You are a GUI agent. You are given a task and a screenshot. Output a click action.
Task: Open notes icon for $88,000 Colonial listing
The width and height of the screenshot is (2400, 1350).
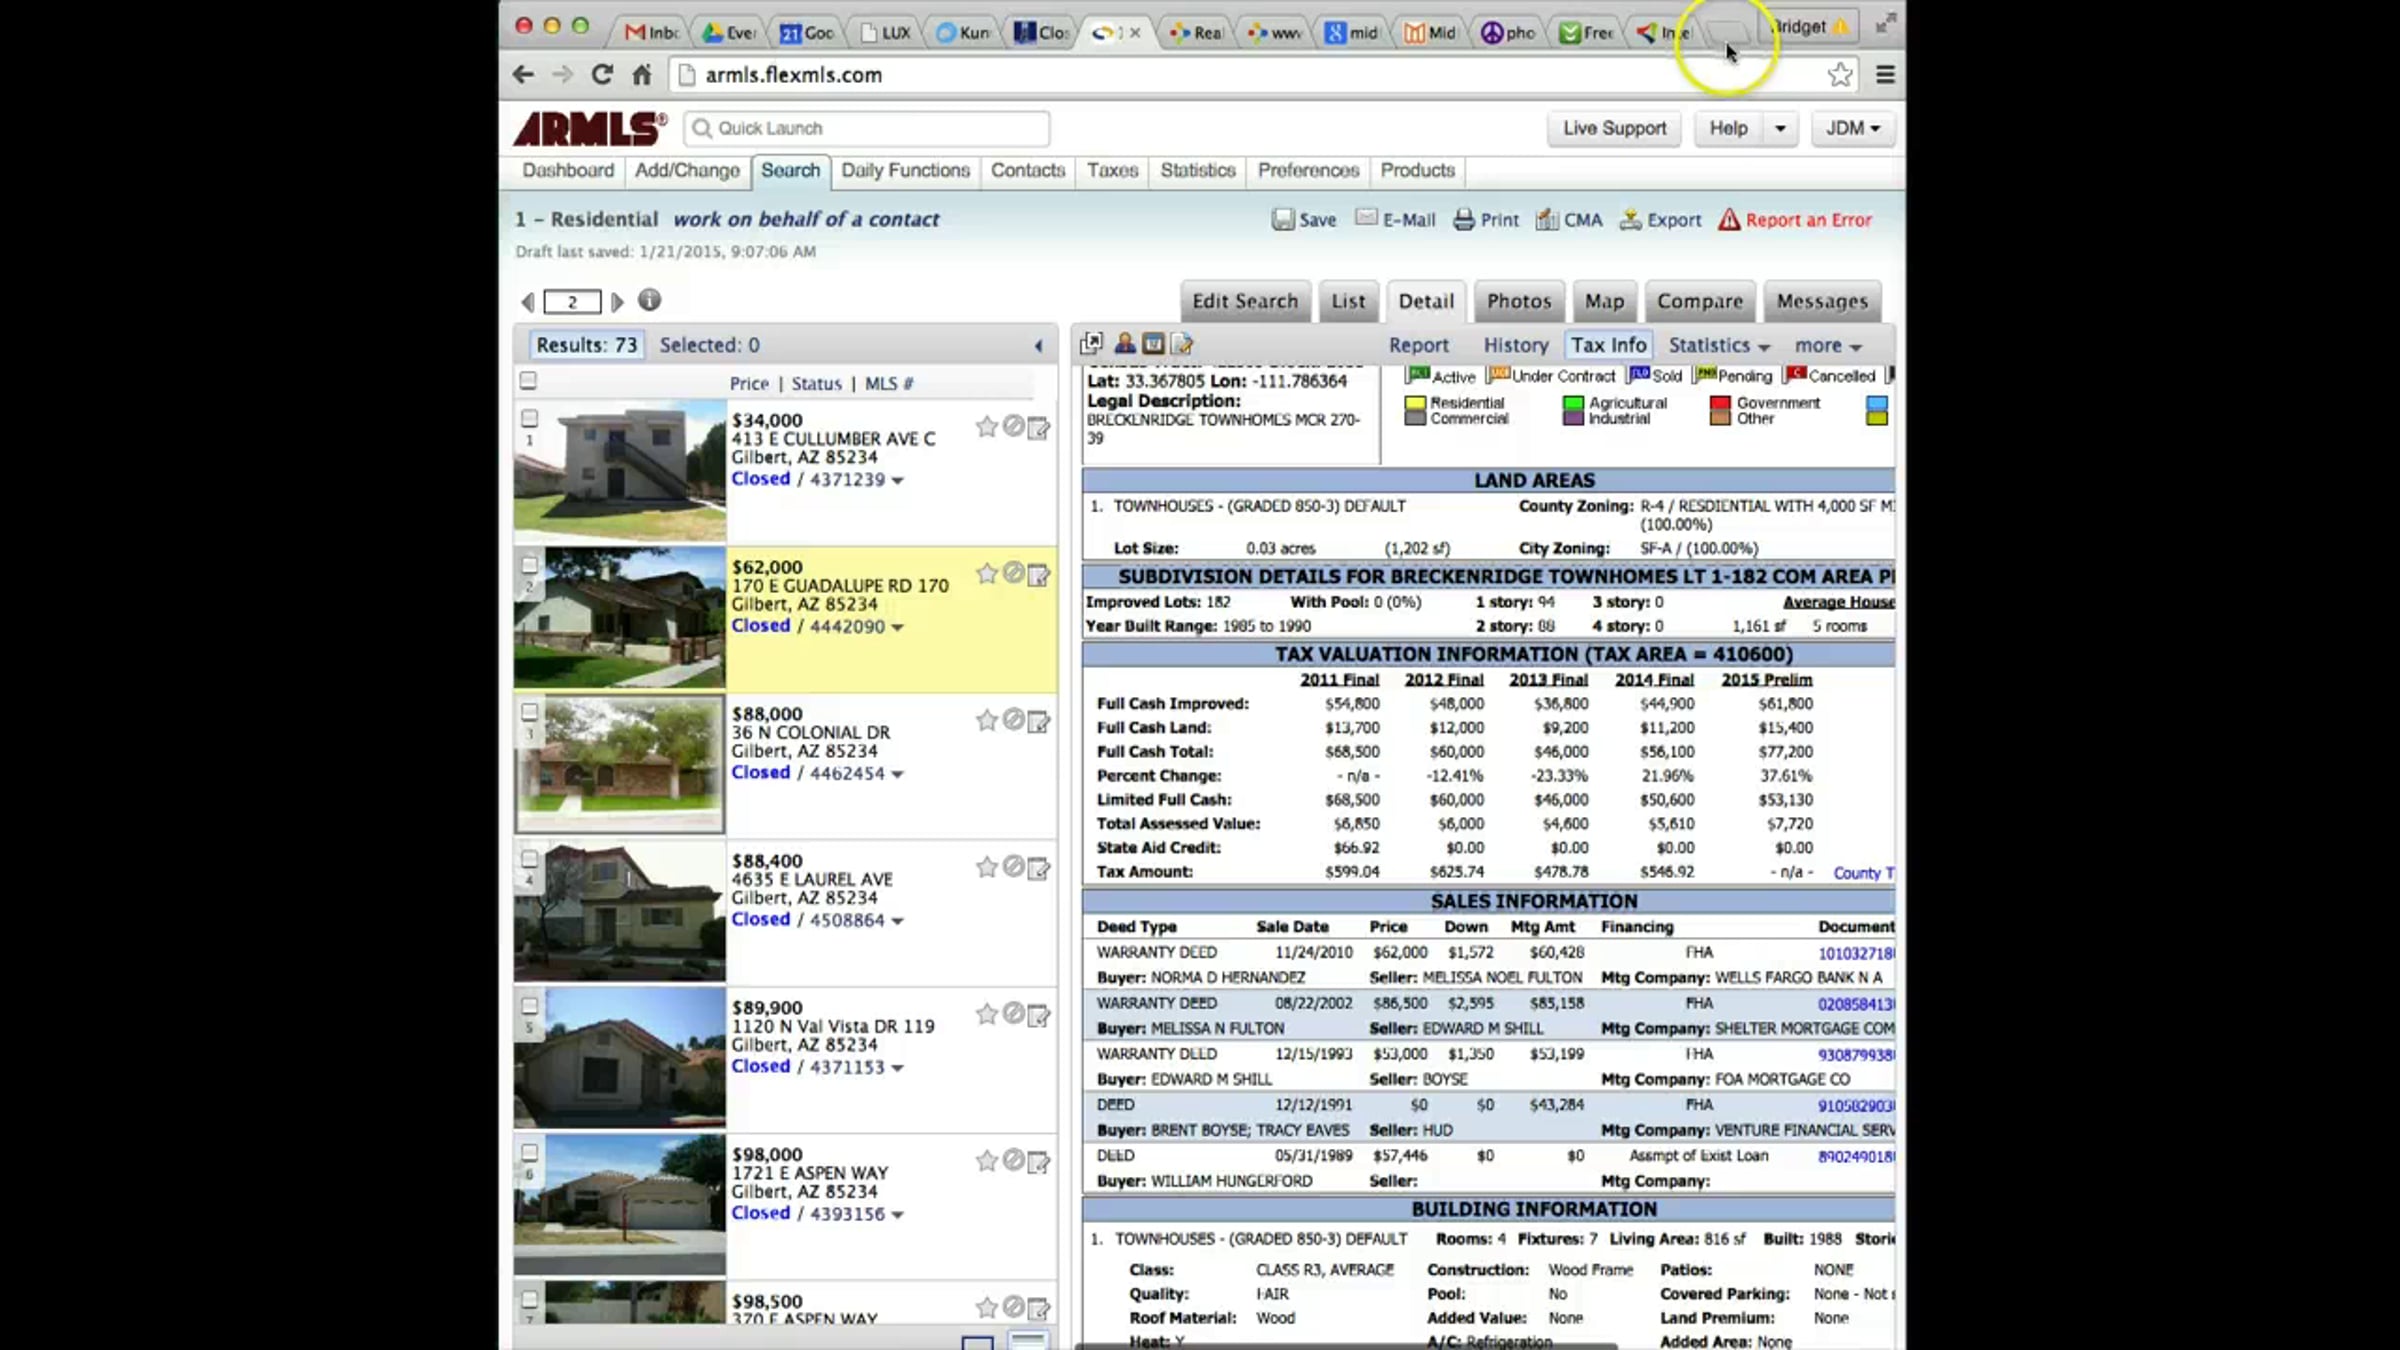pyautogui.click(x=1039, y=721)
